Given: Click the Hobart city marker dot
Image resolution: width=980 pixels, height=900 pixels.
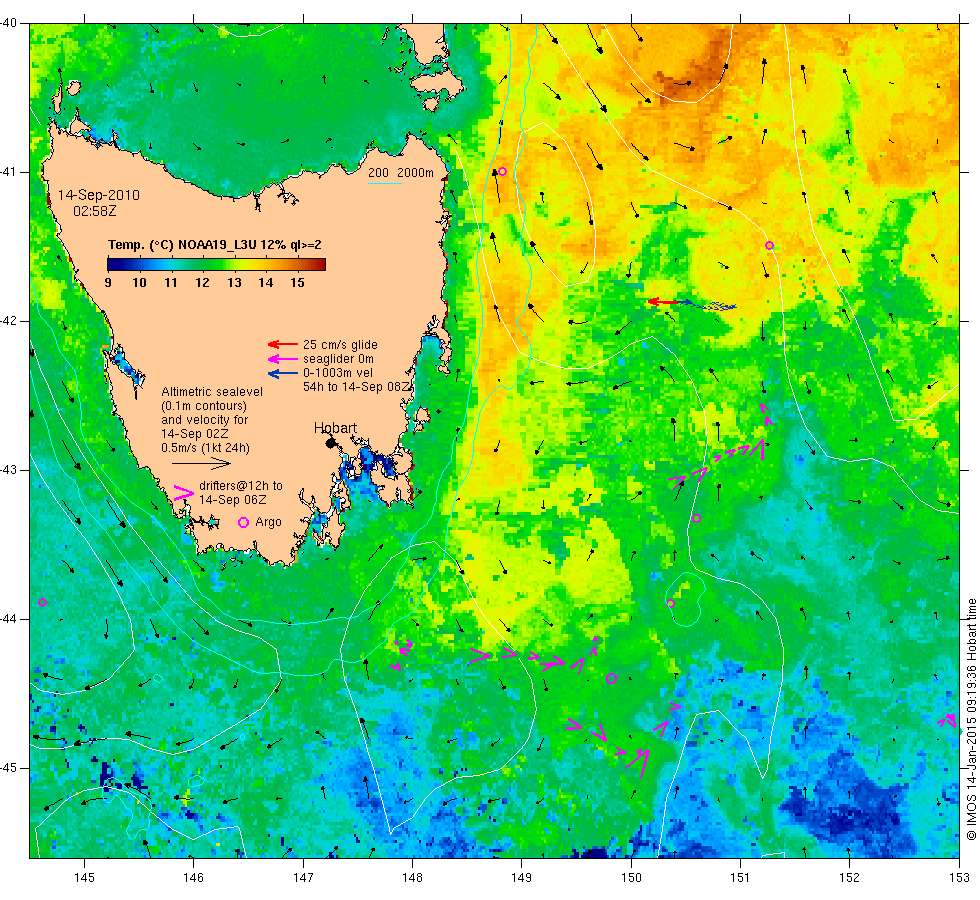Looking at the screenshot, I should click(331, 443).
